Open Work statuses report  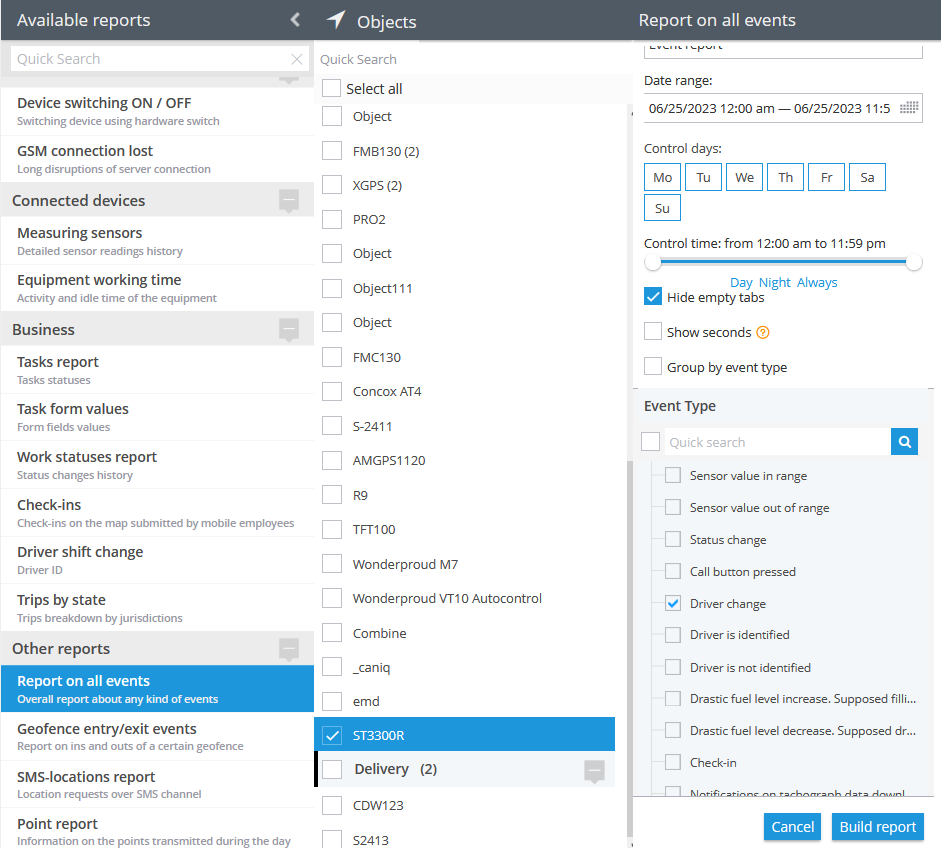157,465
